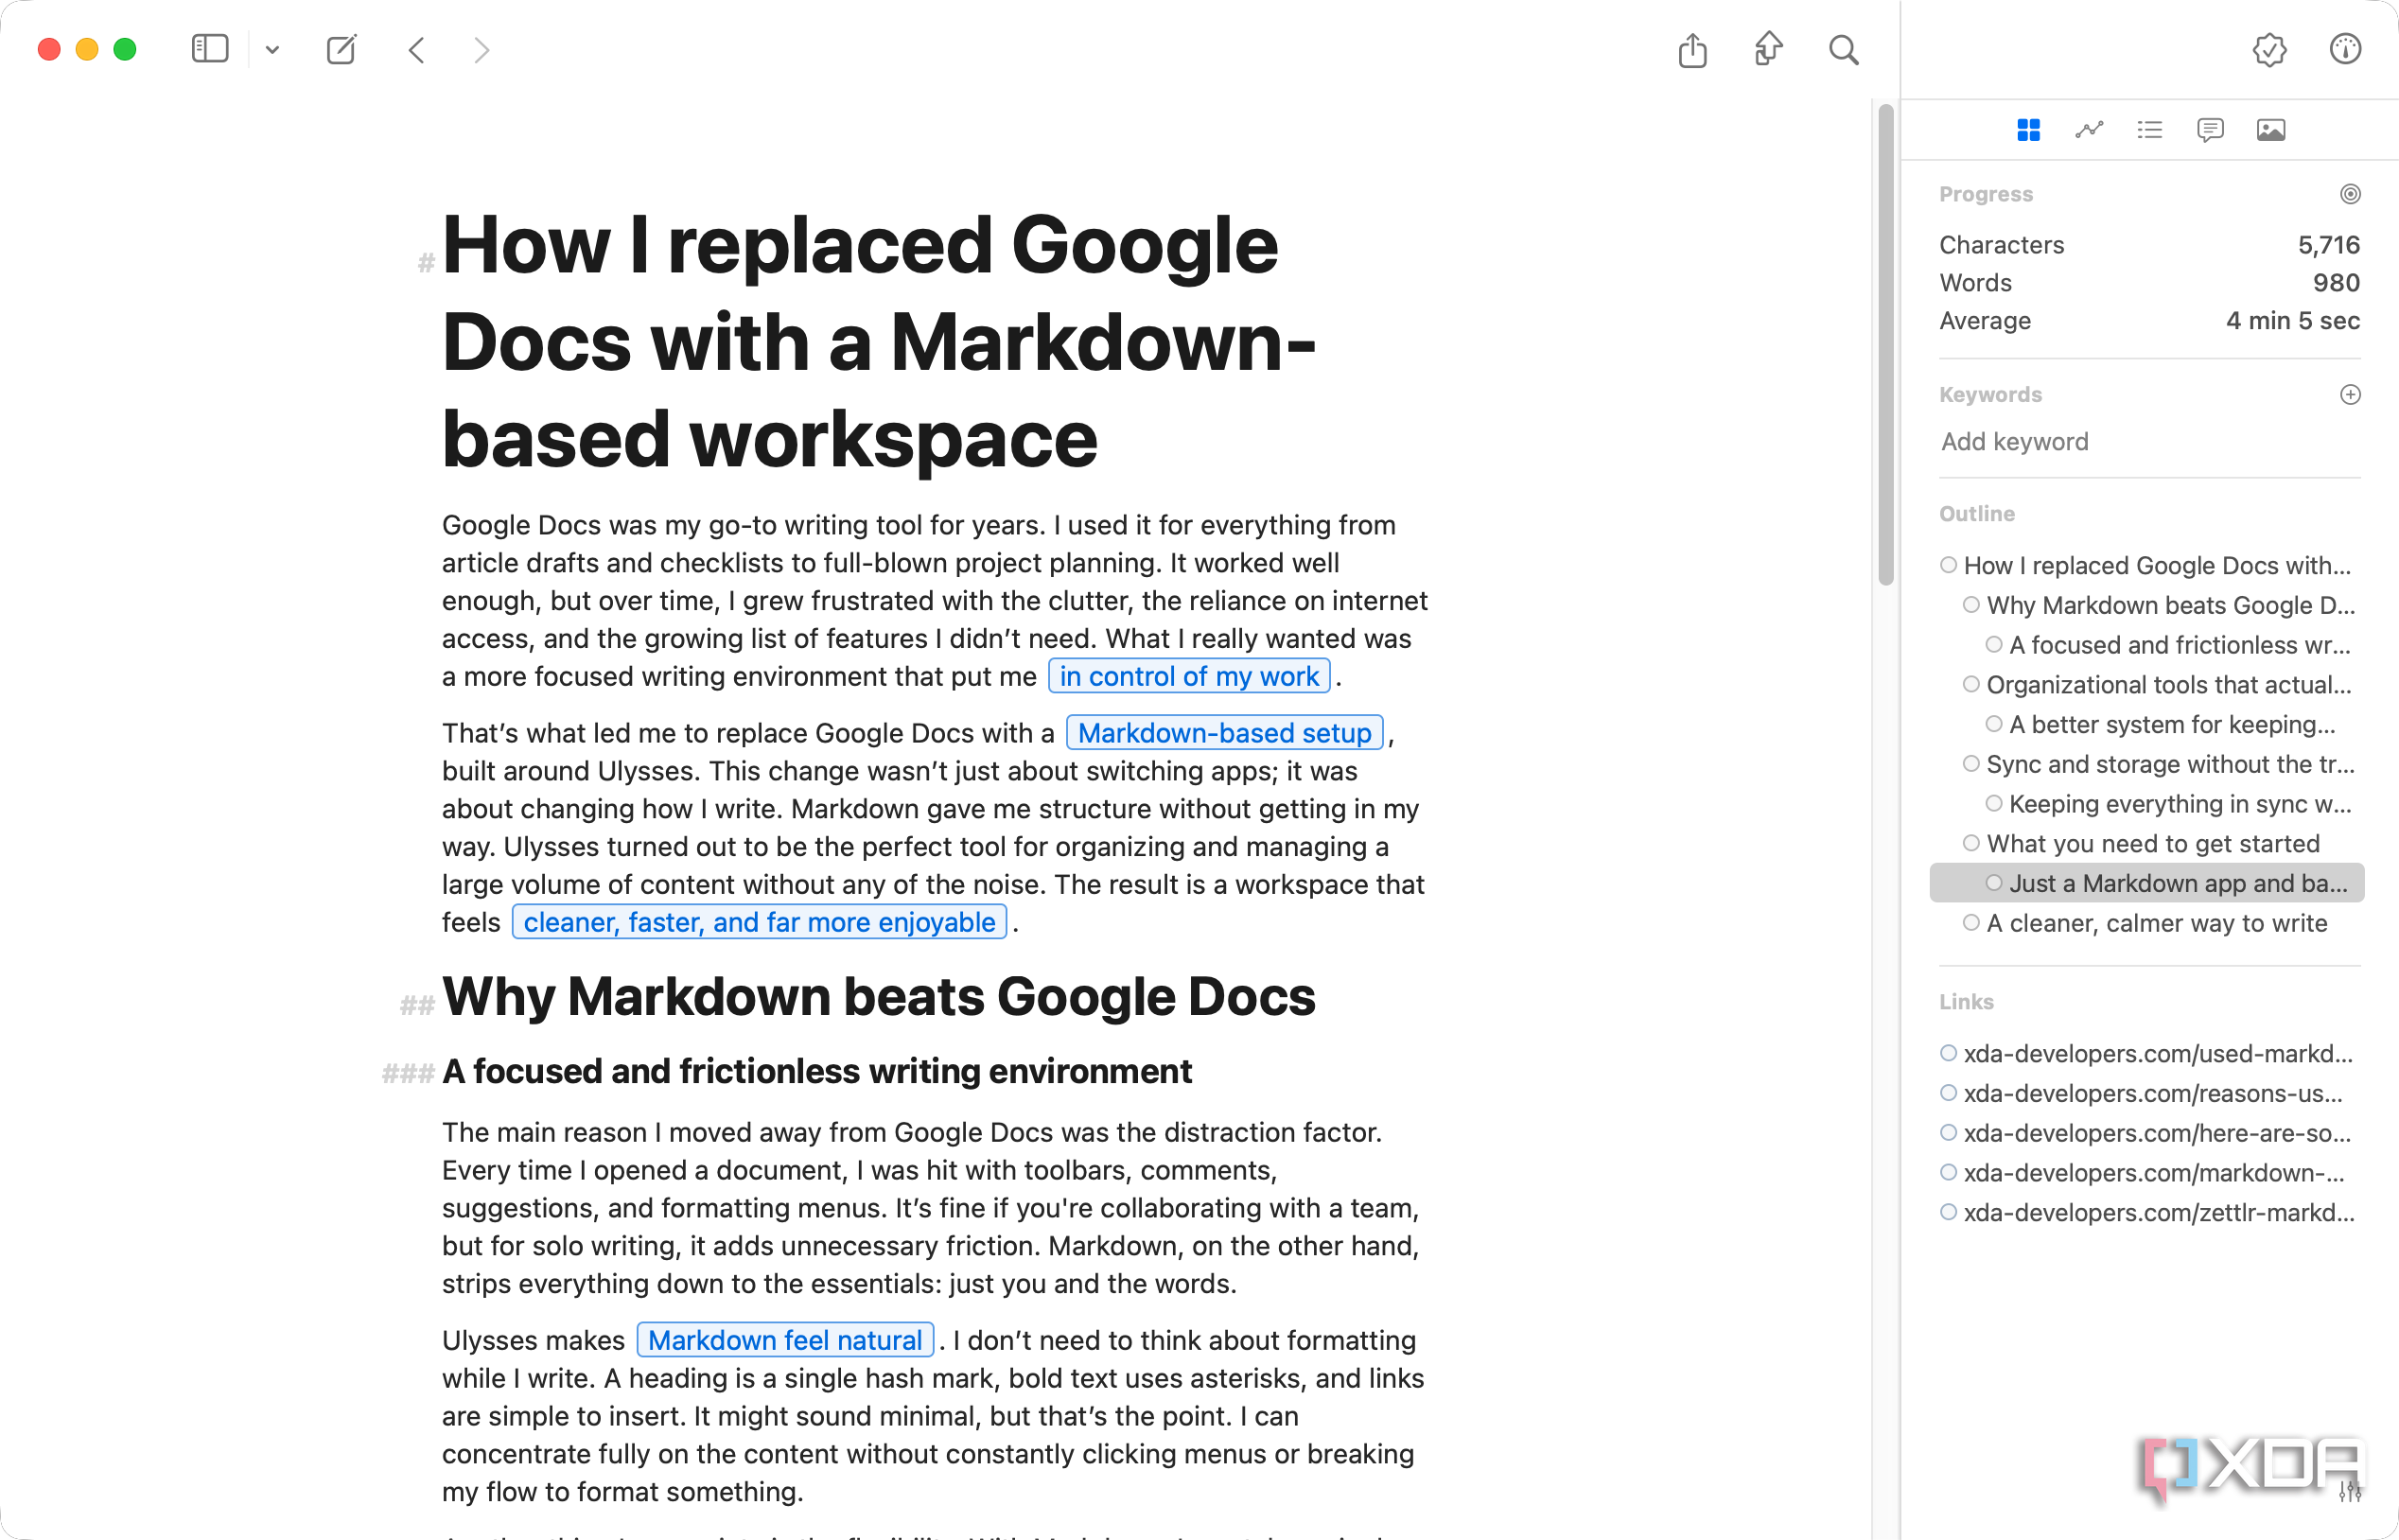Open dashboard settings sliders icon
2399x1540 pixels.
pos(2350,1492)
